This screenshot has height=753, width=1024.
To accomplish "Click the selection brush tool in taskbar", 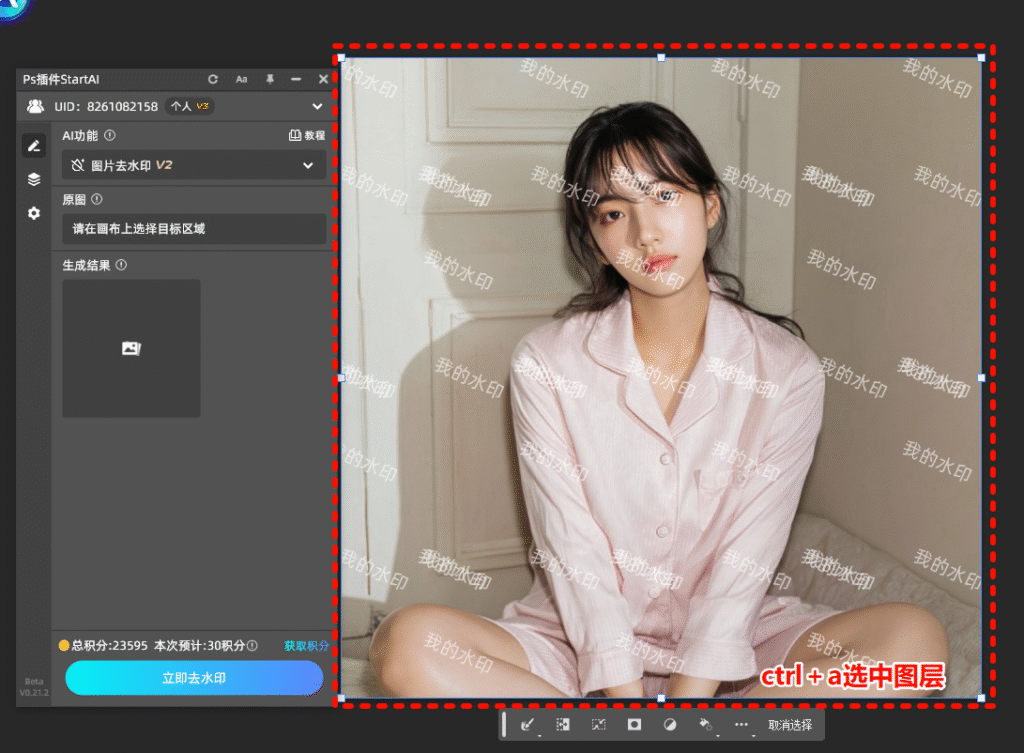I will [x=527, y=725].
